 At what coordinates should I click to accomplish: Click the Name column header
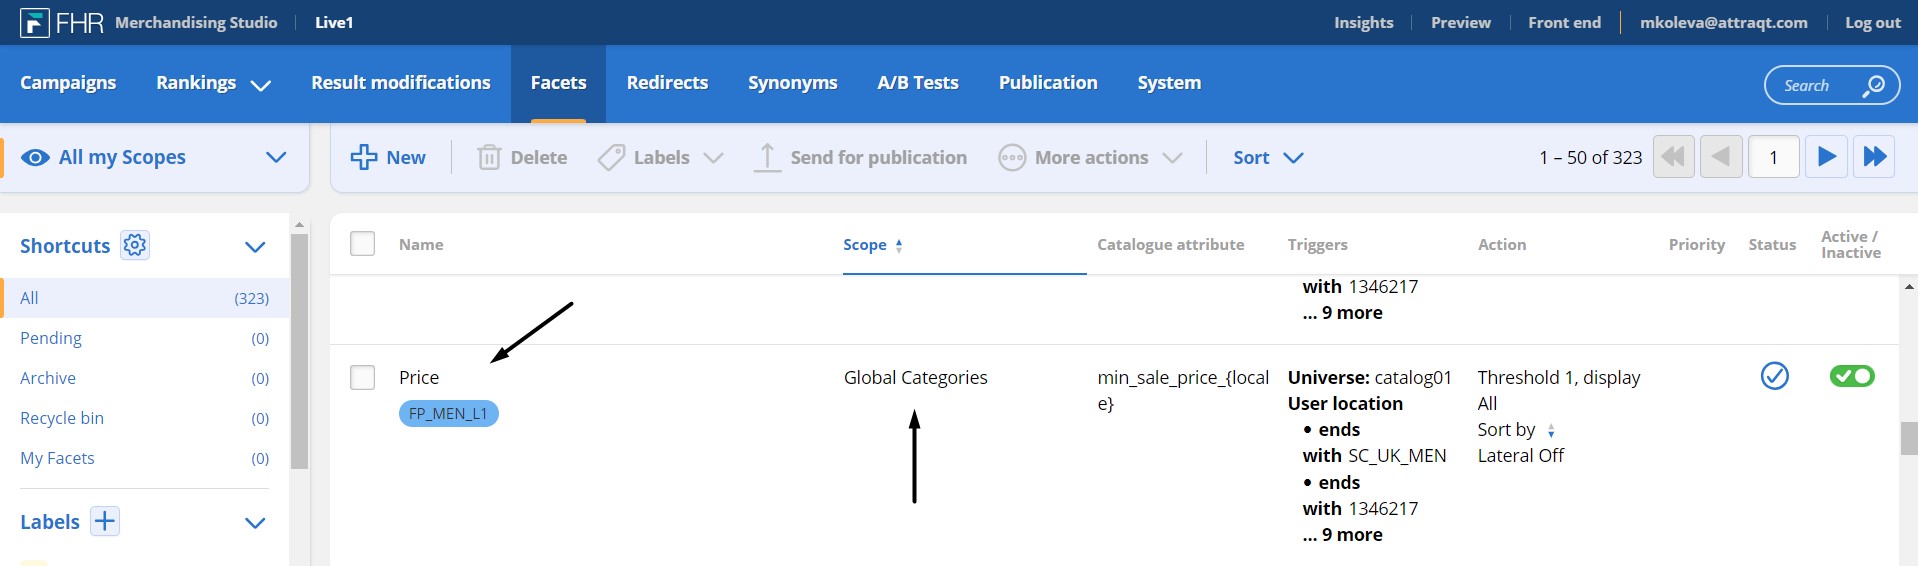tap(421, 244)
